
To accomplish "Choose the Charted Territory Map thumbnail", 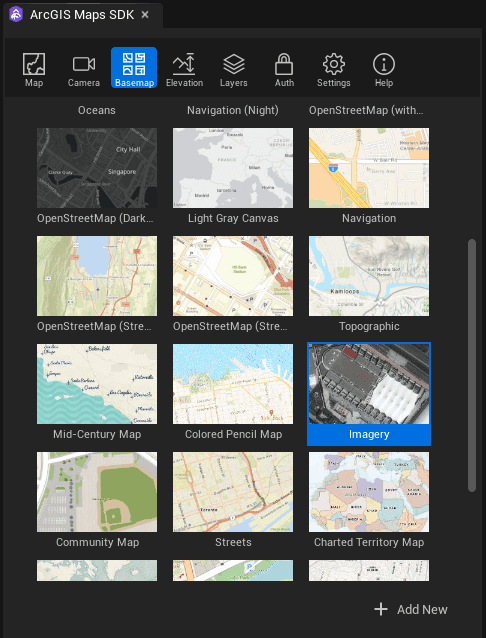I will tap(369, 492).
